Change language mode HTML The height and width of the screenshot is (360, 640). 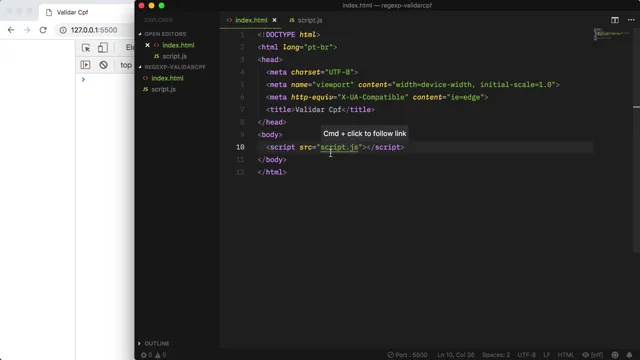[566, 355]
